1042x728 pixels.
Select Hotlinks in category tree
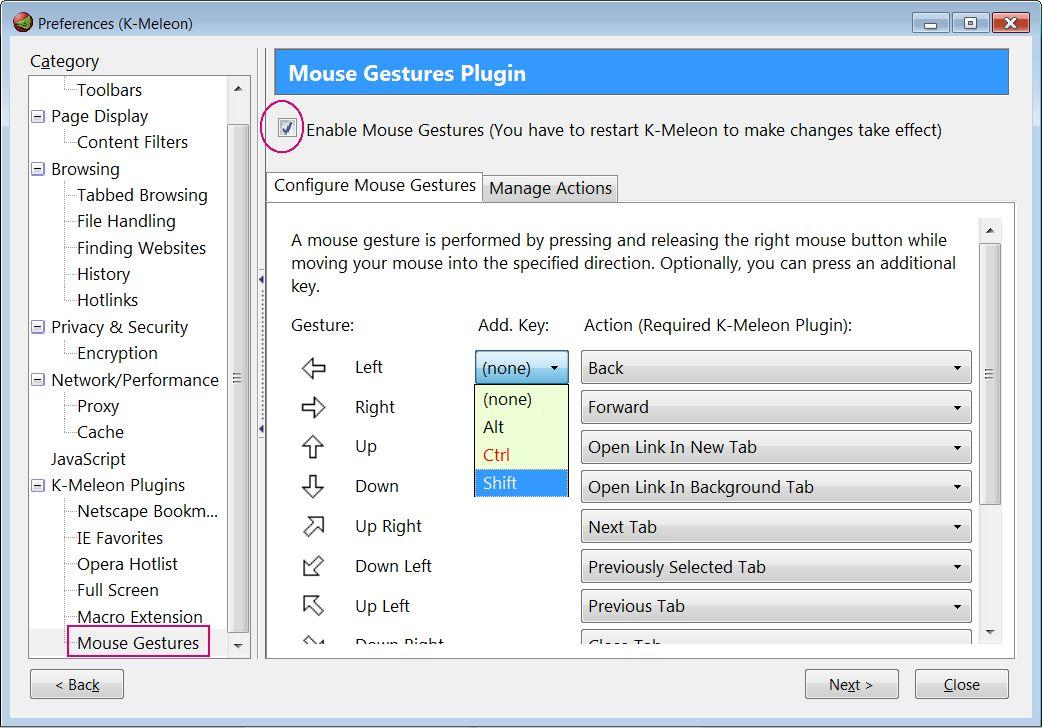[x=108, y=301]
